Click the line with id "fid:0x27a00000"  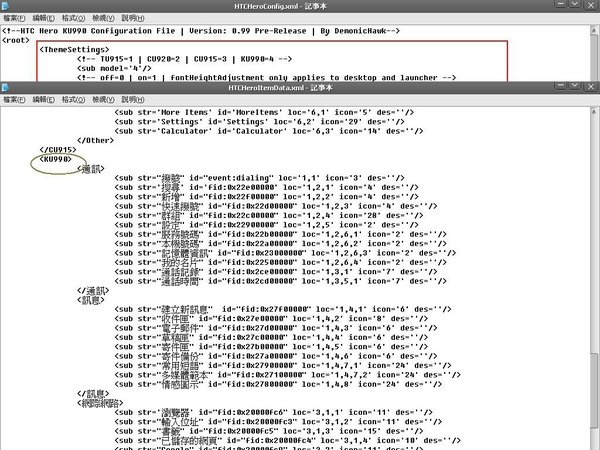[x=276, y=356]
